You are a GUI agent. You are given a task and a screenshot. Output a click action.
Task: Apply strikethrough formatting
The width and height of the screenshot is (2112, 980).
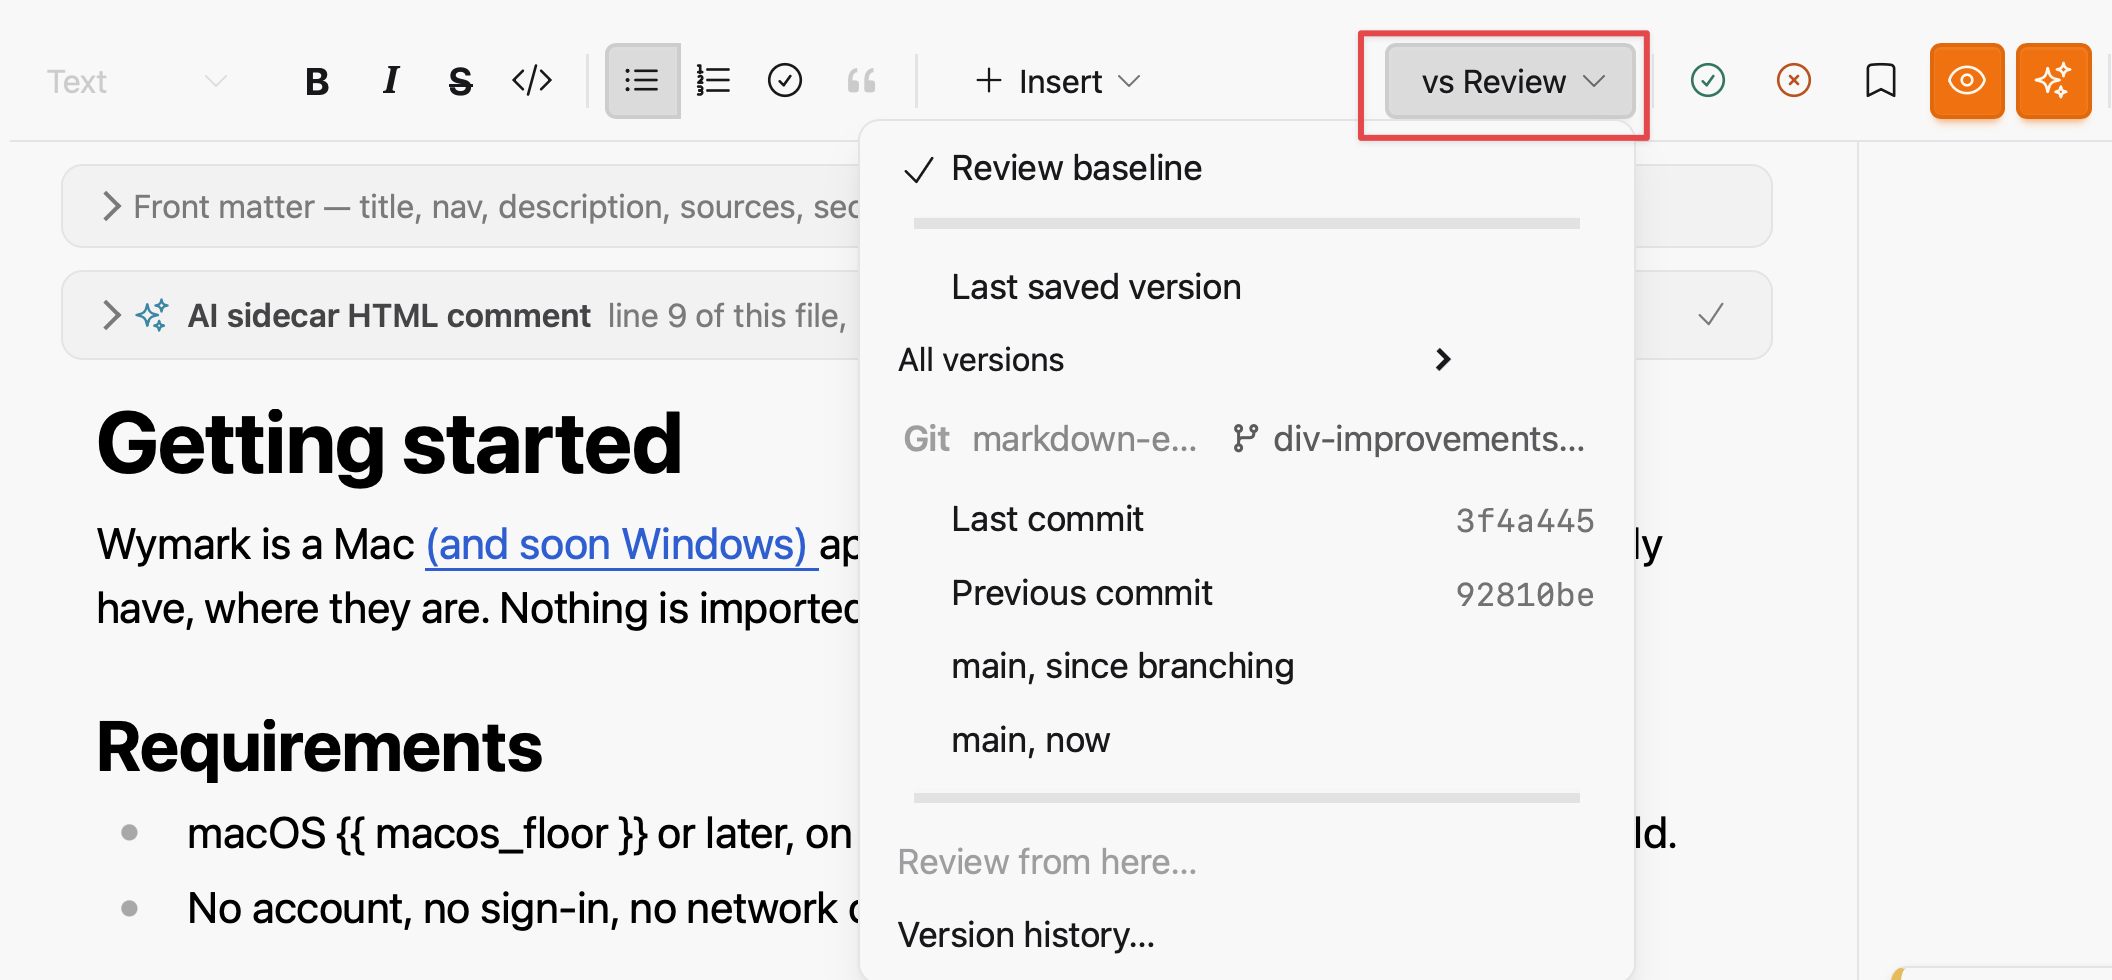point(460,81)
